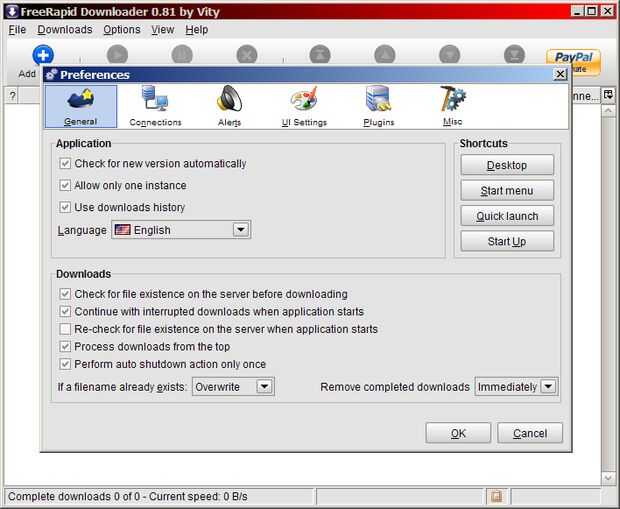620x509 pixels.
Task: Click the Start Up shortcut button
Action: coord(507,241)
